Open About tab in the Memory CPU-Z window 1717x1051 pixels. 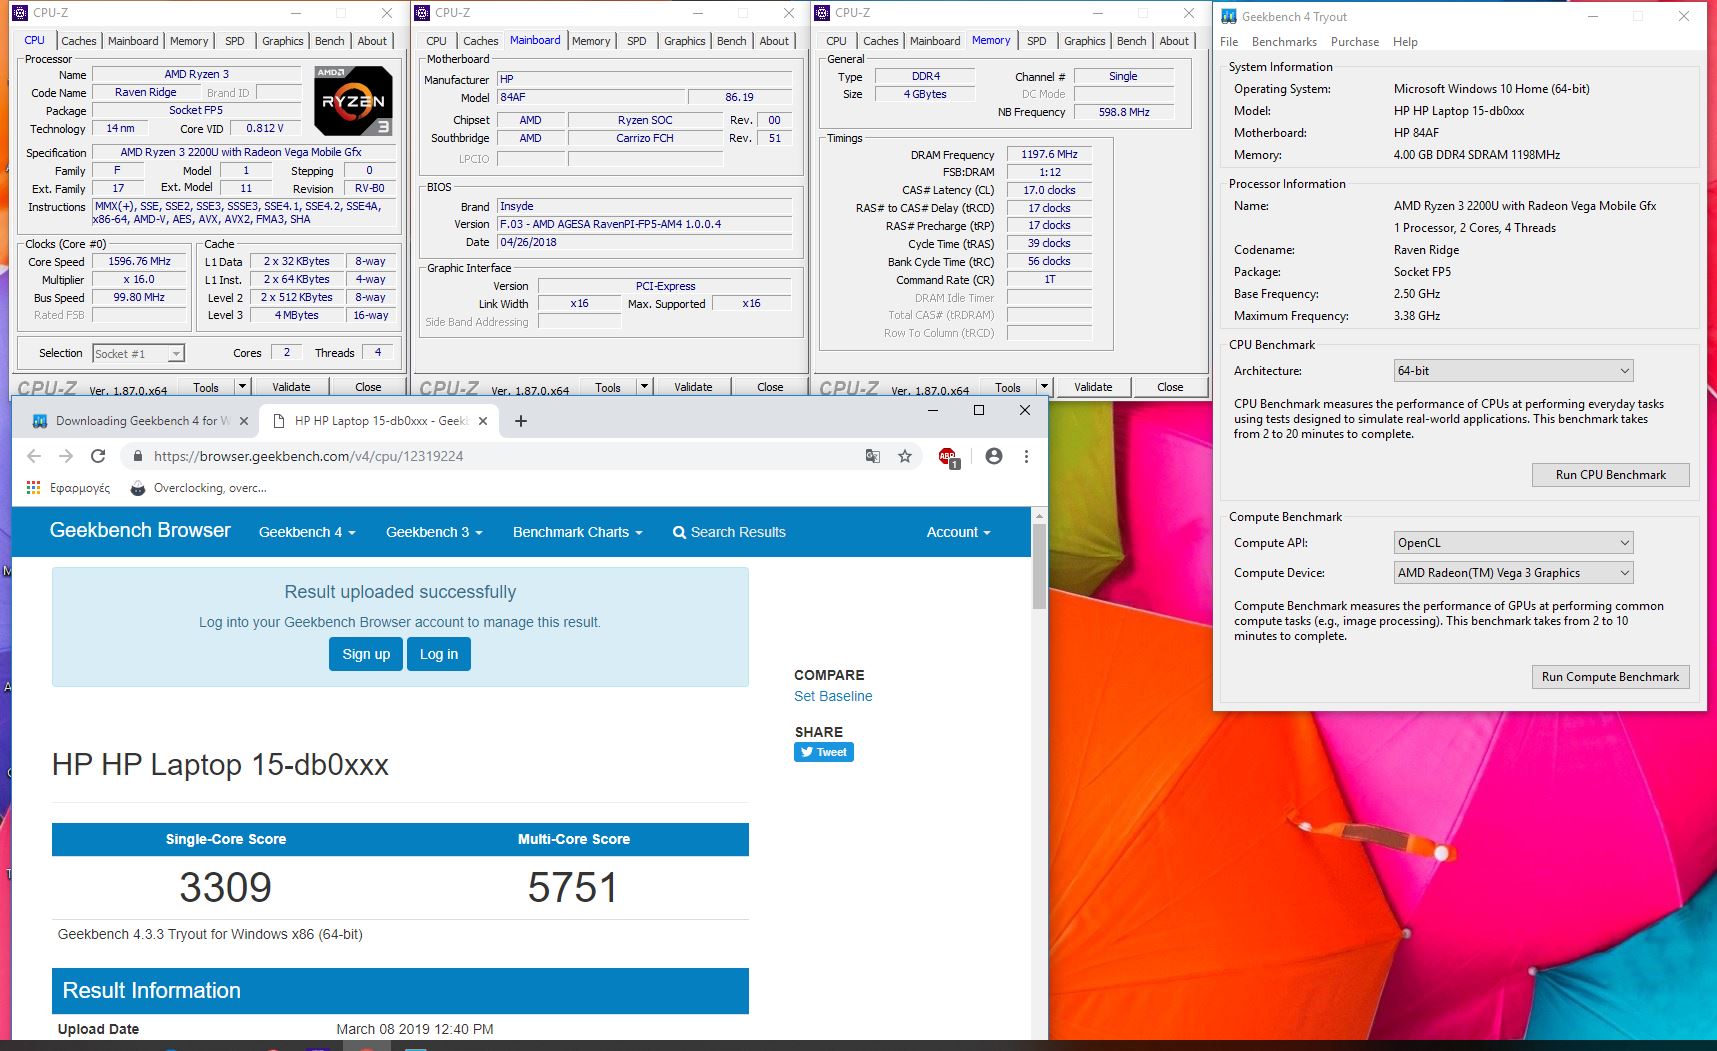click(x=1174, y=41)
